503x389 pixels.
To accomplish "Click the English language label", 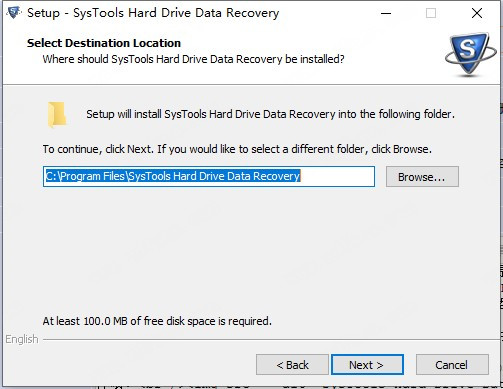I will click(22, 339).
